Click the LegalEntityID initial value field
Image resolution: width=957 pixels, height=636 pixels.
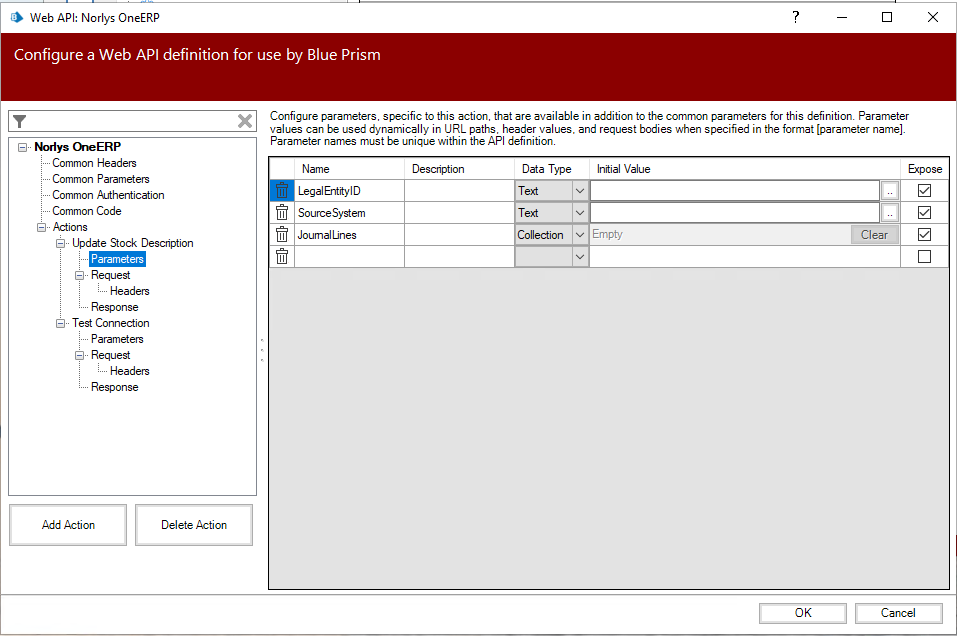[x=734, y=191]
